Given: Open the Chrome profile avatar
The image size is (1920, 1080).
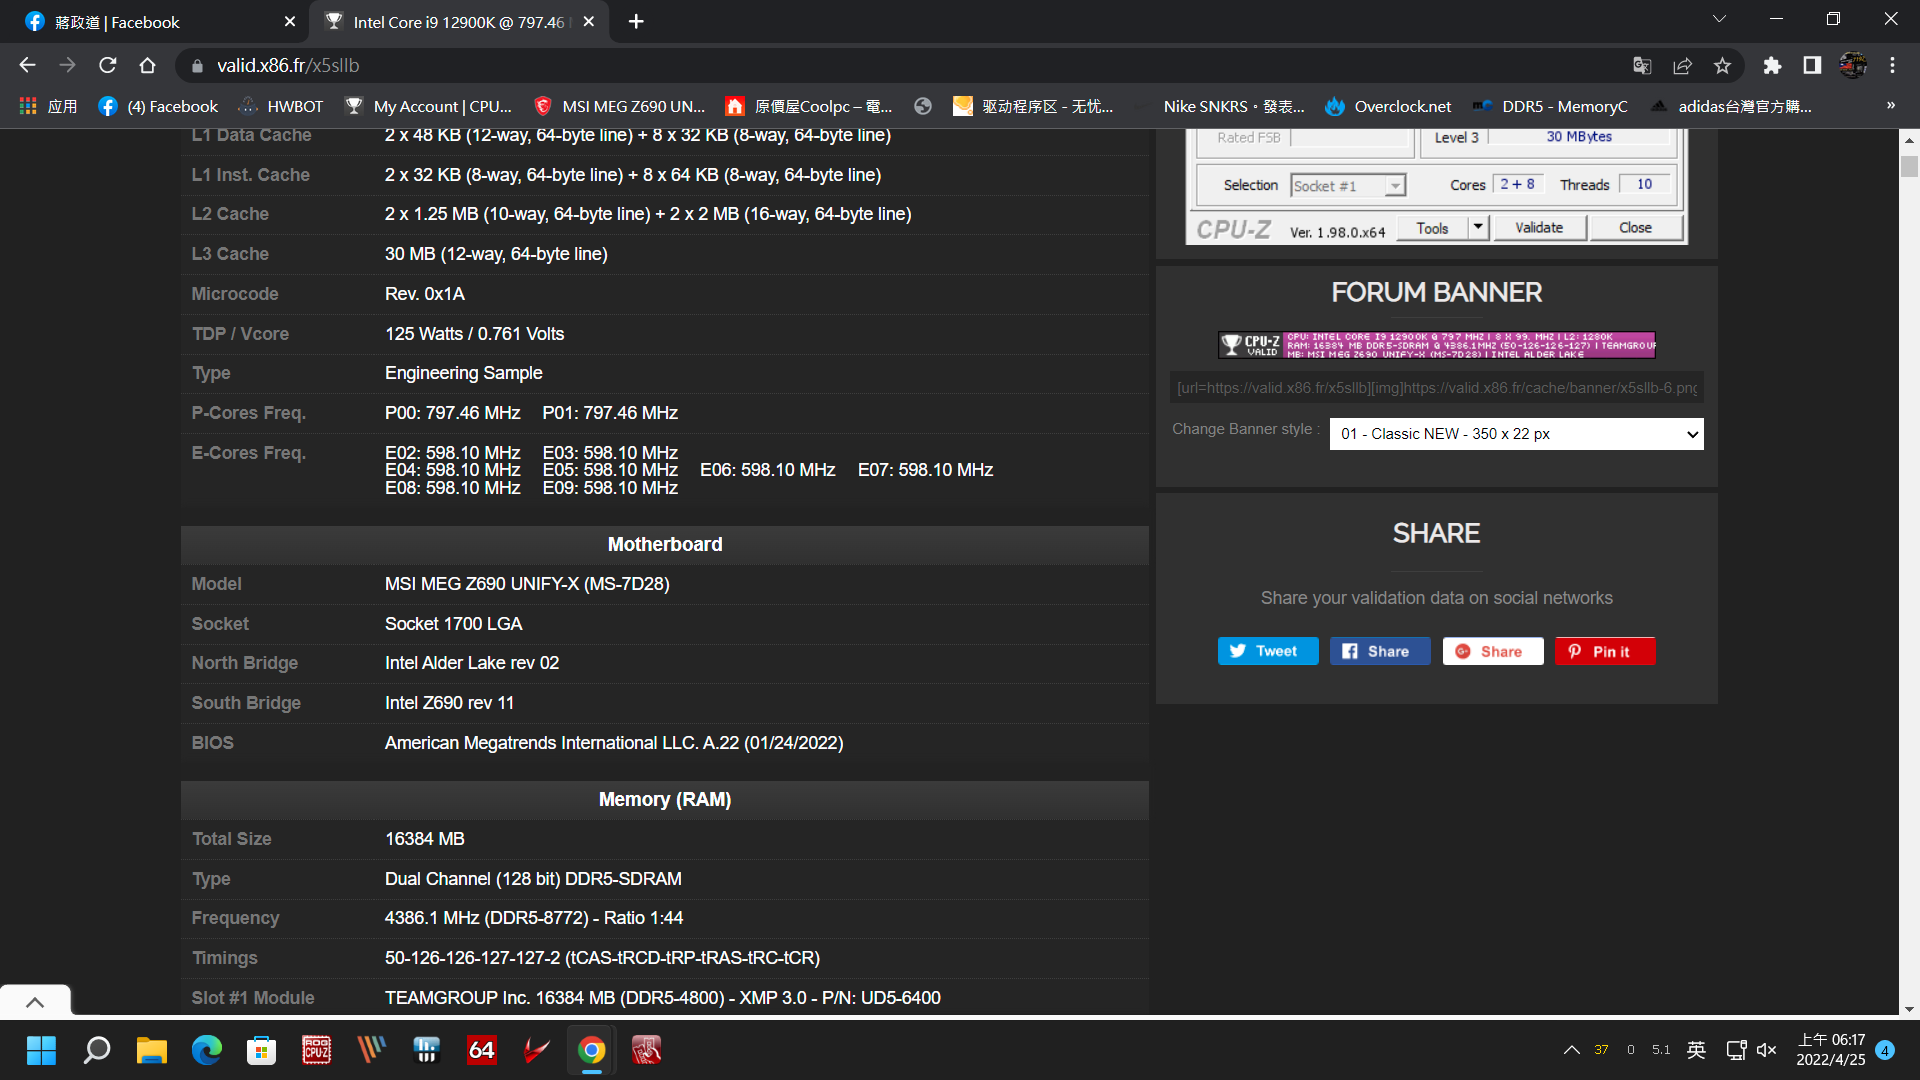Looking at the screenshot, I should click(1853, 65).
